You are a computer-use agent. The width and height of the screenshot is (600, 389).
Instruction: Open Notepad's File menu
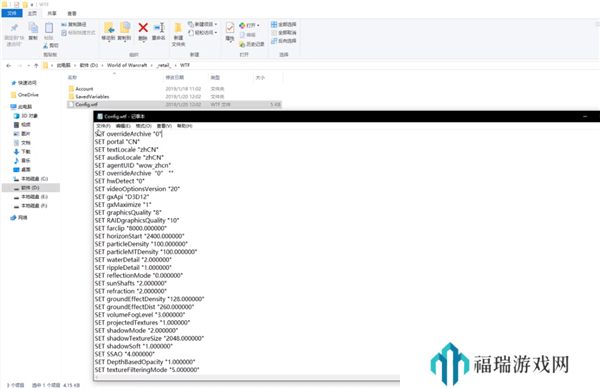click(103, 126)
